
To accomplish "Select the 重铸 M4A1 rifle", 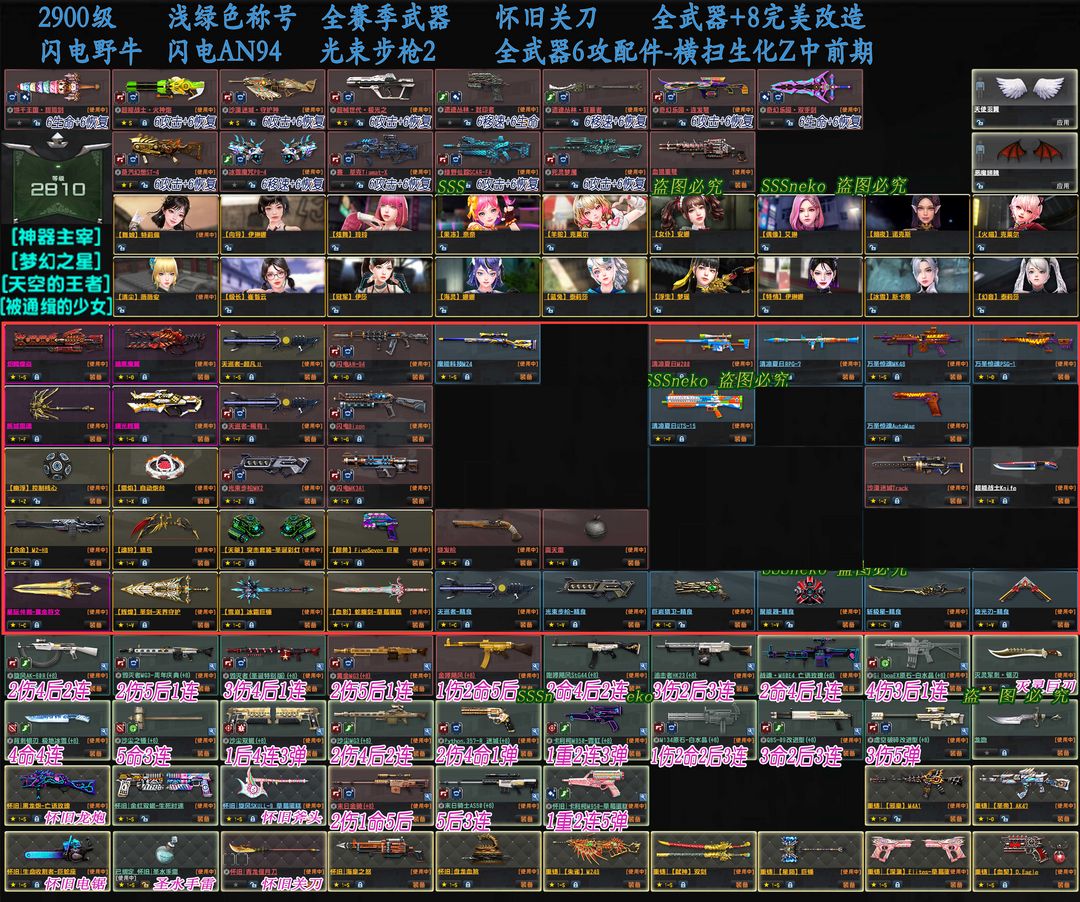I will (x=917, y=795).
